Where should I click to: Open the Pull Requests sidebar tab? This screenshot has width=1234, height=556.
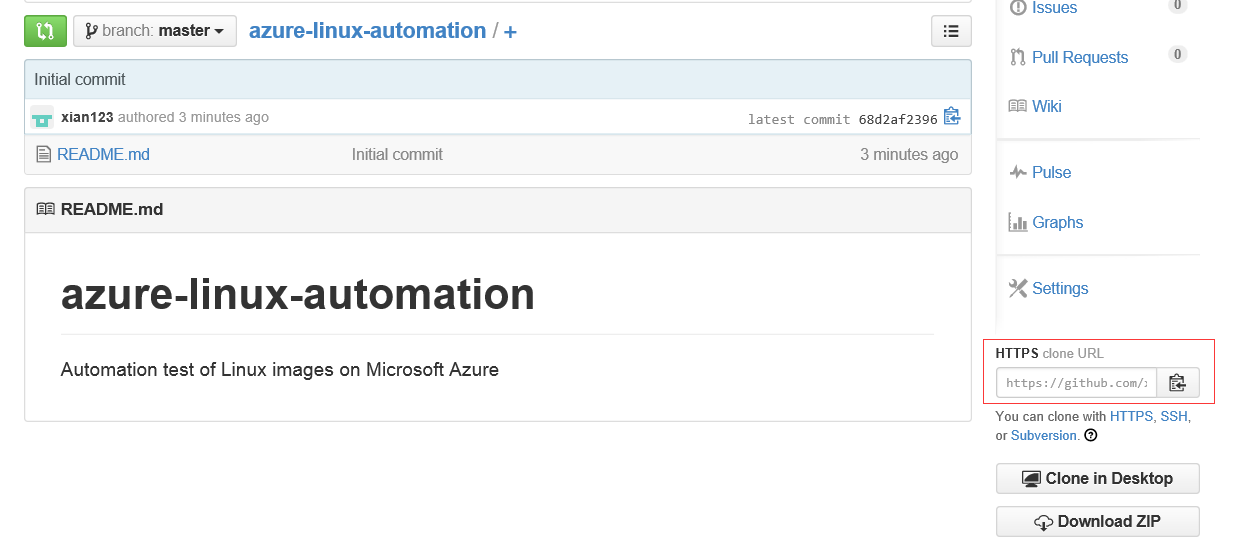1079,57
